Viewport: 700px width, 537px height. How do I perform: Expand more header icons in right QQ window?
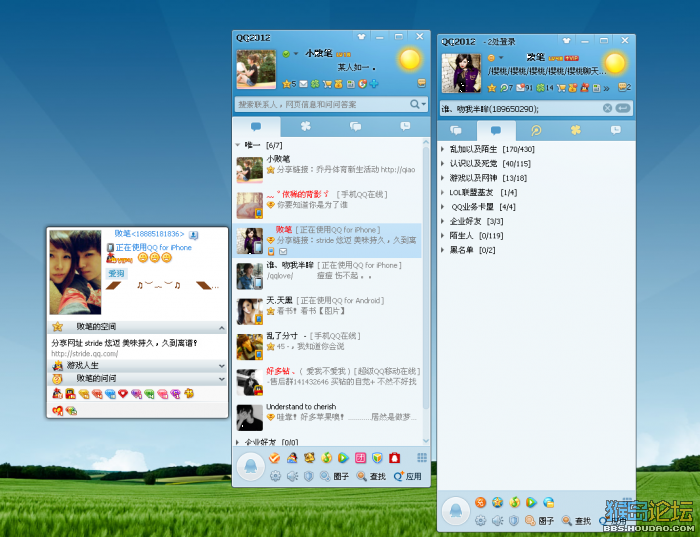(x=606, y=88)
